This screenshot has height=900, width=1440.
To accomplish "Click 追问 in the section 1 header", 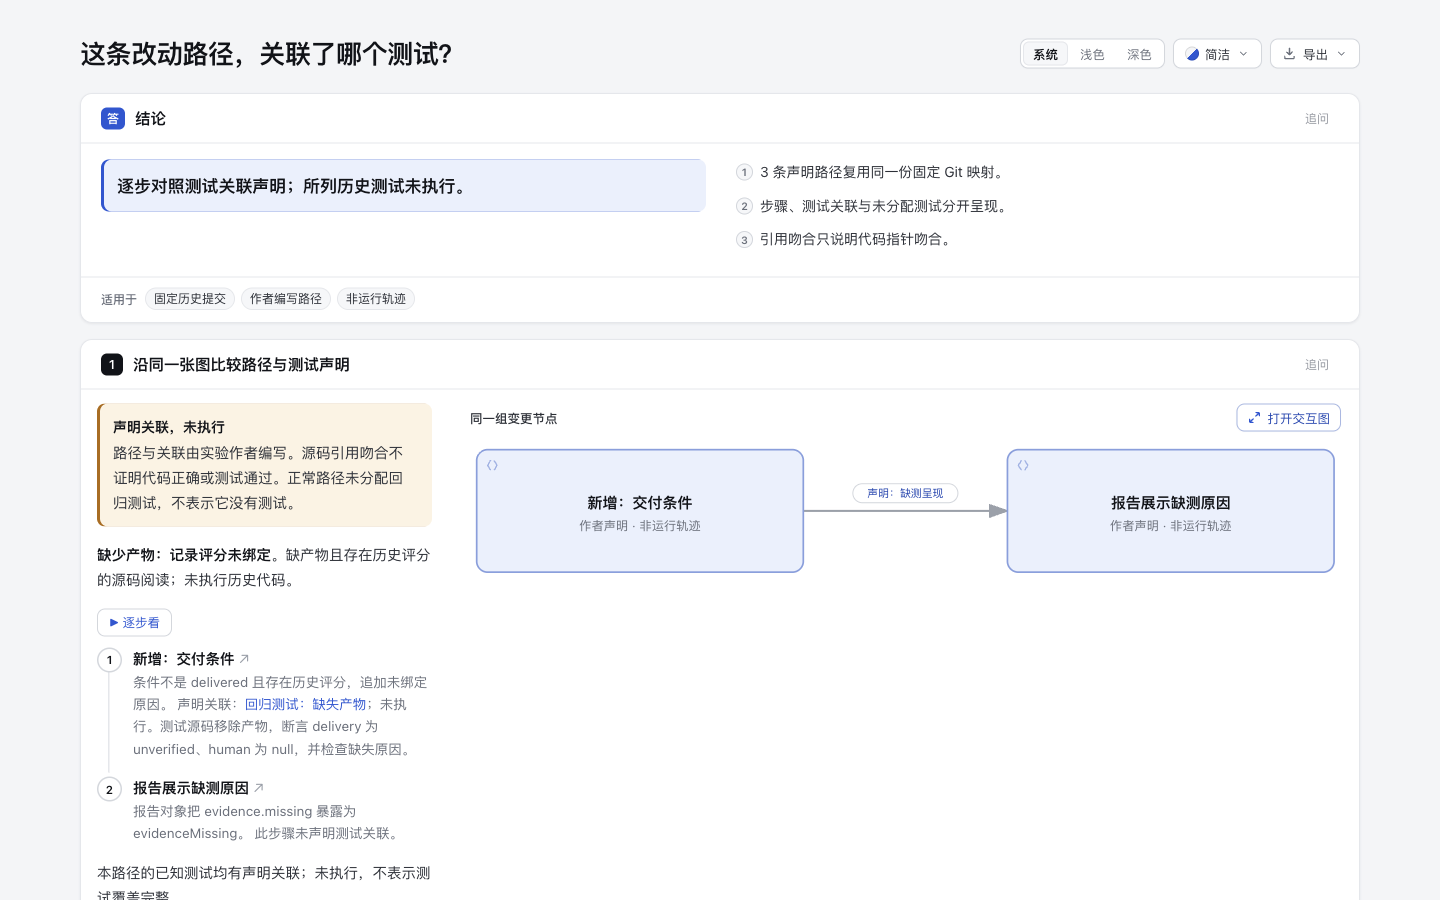I will point(1317,365).
